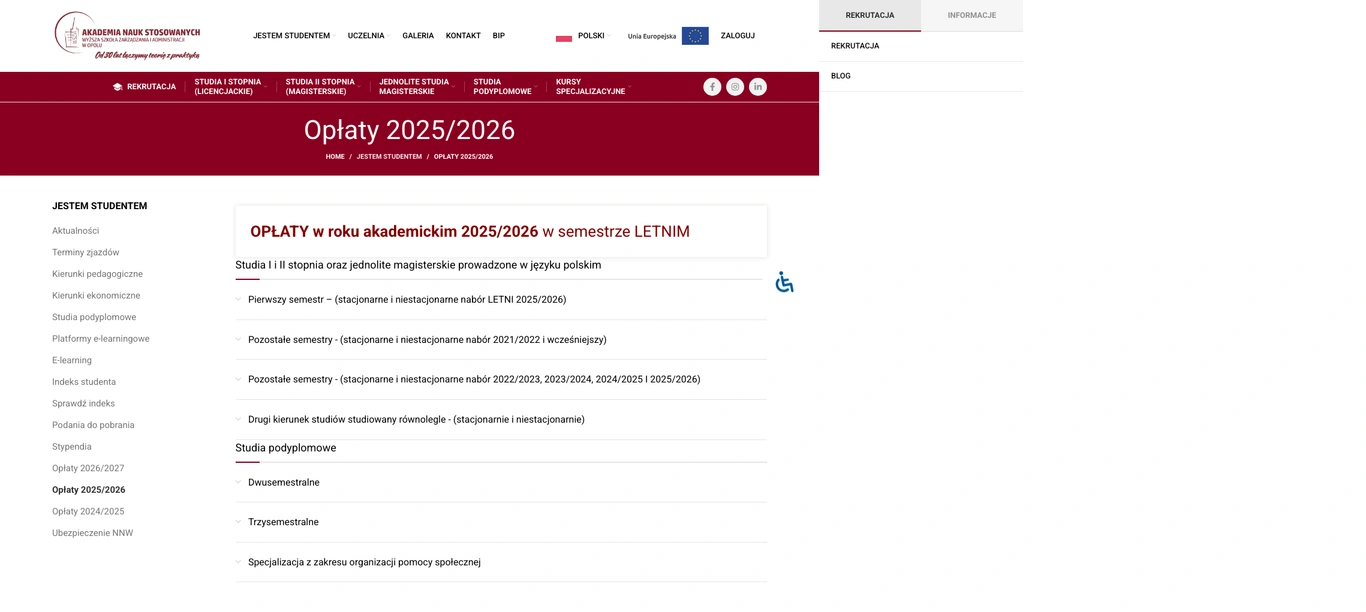Open the Kontakt menu item
Screen dimensions: 1366x612
(x=463, y=36)
